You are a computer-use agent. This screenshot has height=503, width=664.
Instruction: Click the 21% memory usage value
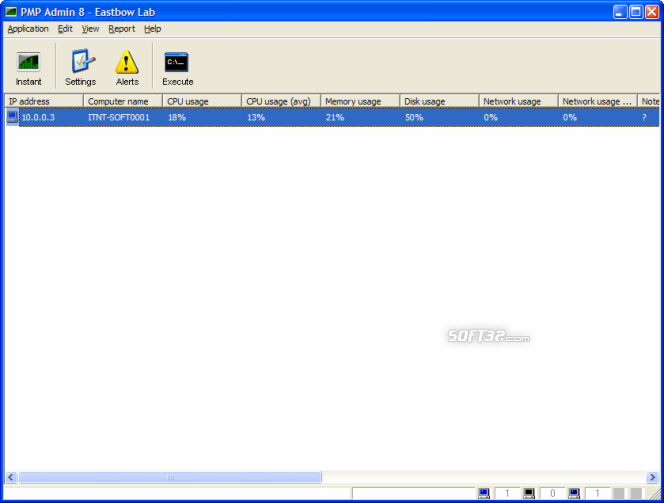click(x=335, y=117)
